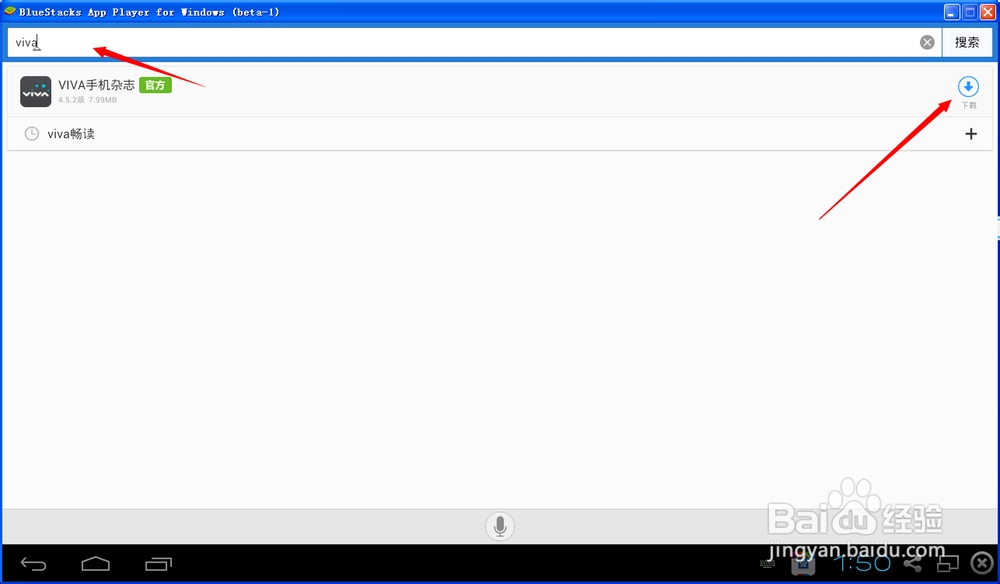The image size is (1000, 584).
Task: Minimize the BlueStacks window
Action: pos(952,12)
